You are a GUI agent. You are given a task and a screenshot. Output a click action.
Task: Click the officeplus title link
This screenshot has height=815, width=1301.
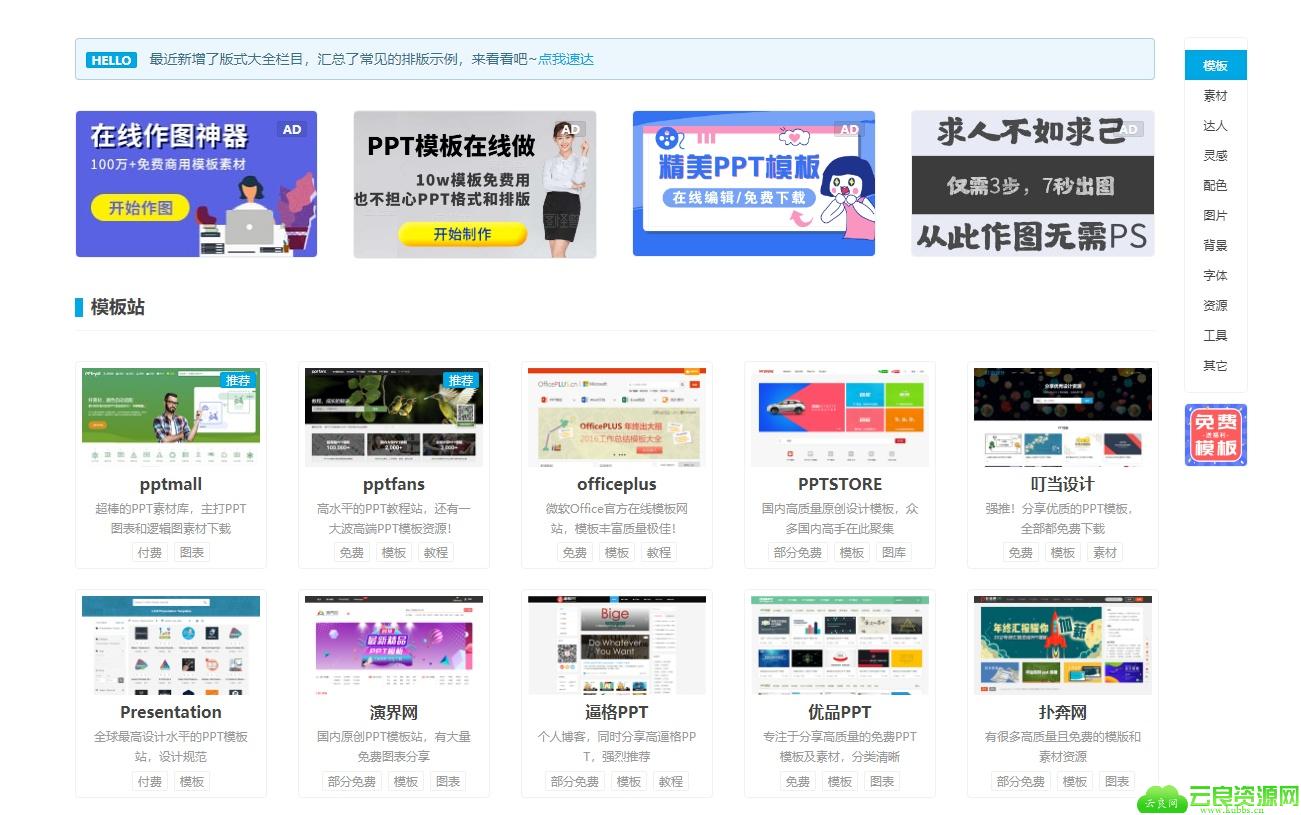617,484
